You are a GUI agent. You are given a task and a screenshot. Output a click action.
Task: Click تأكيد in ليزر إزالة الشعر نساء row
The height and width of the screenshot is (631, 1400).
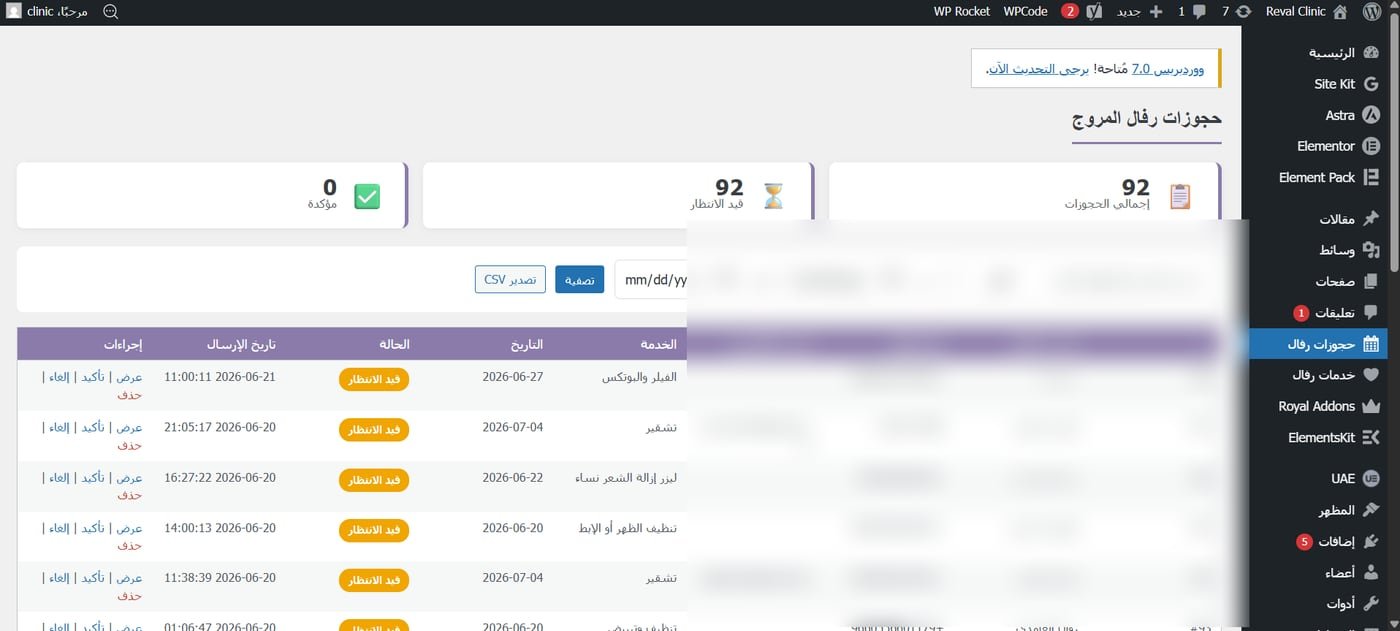coord(93,478)
